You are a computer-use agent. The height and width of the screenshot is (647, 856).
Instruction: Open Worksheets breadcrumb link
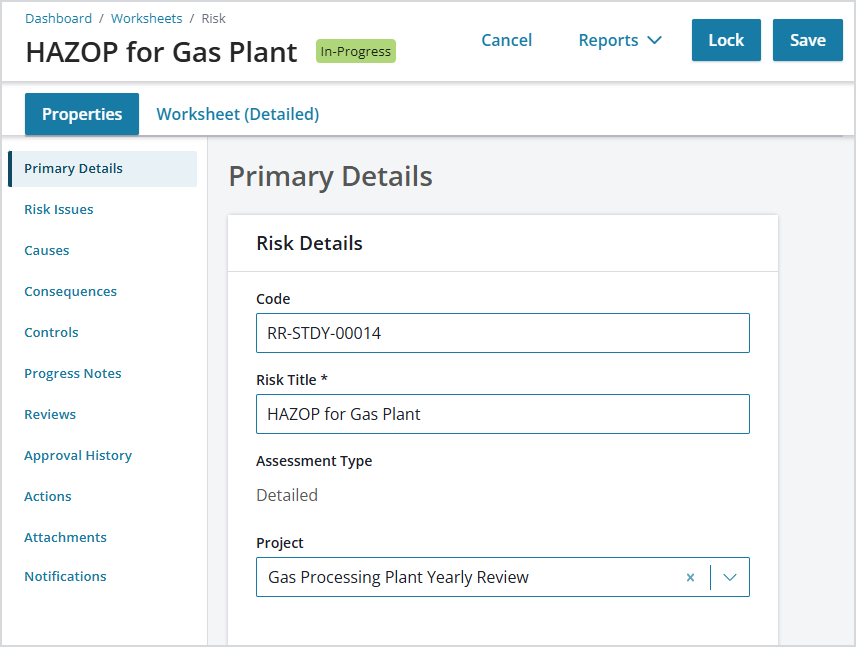[146, 18]
